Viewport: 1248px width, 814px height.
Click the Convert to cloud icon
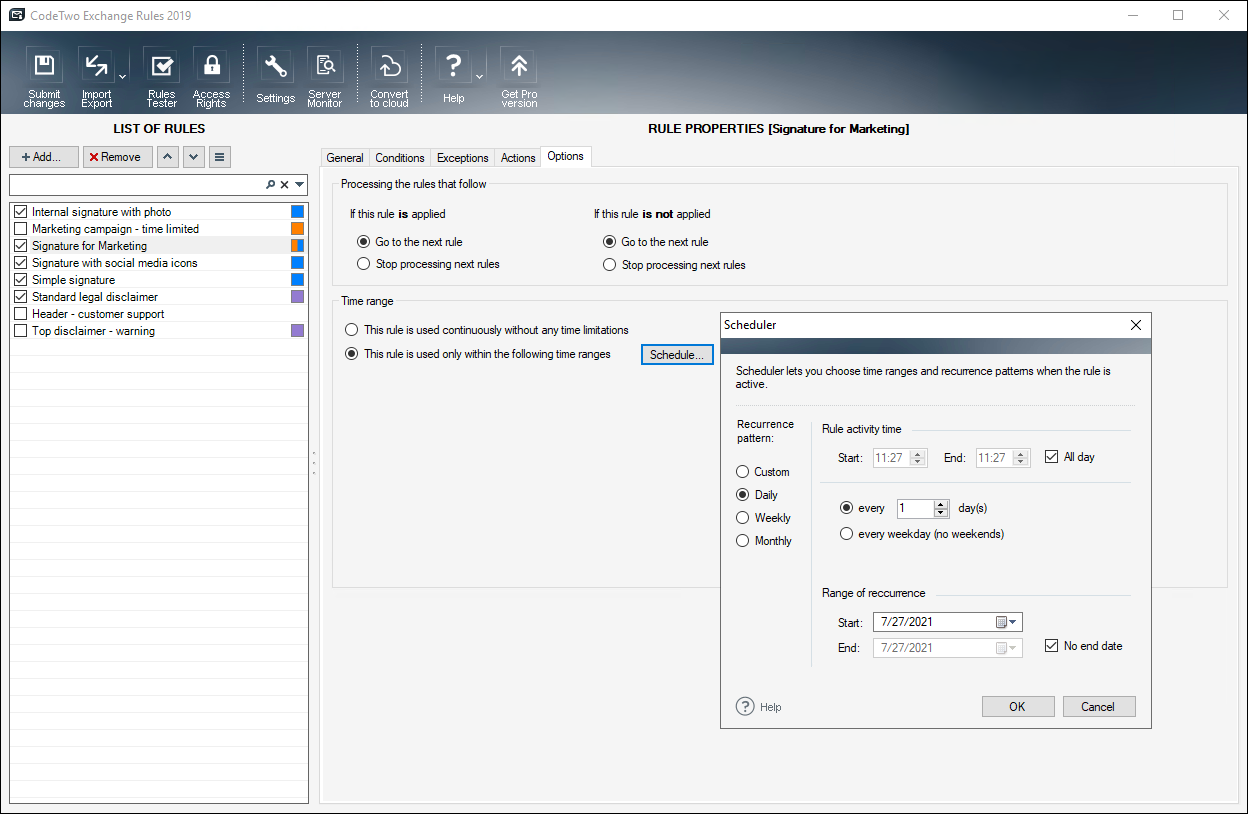(389, 78)
